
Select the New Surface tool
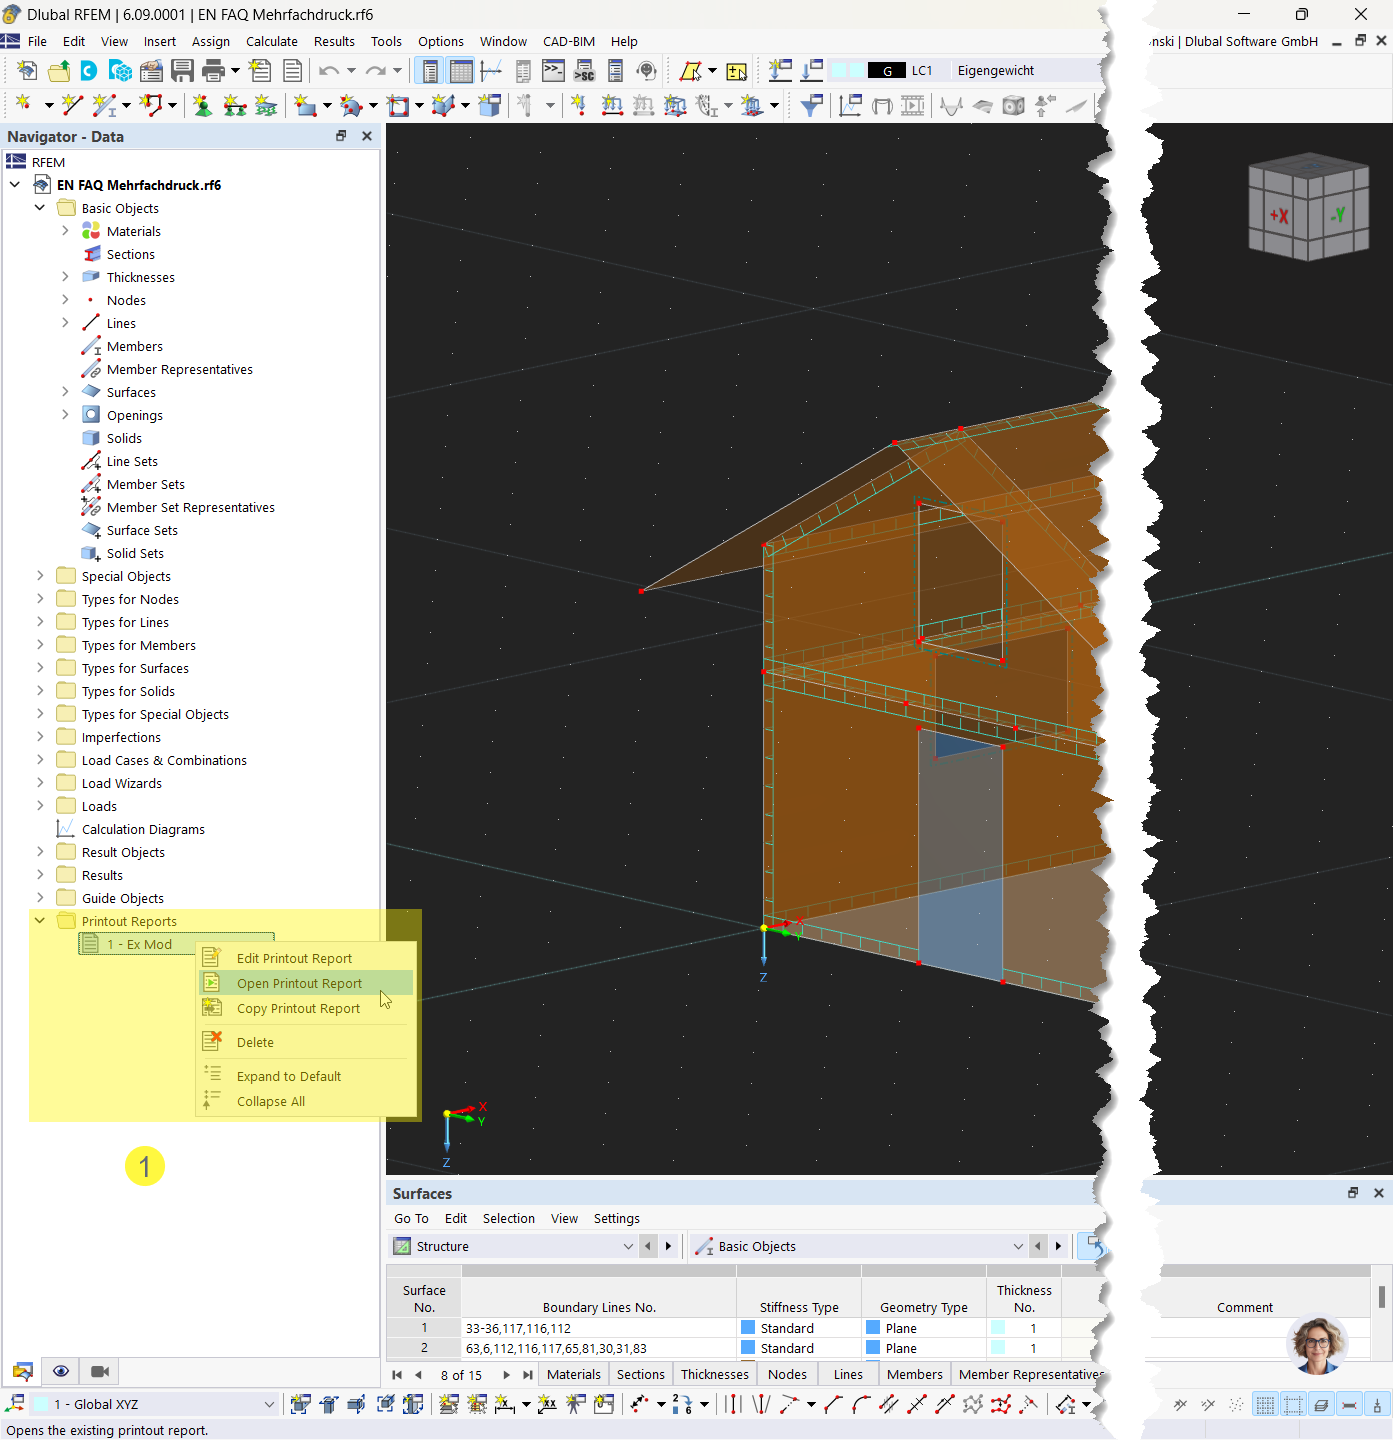click(x=303, y=105)
